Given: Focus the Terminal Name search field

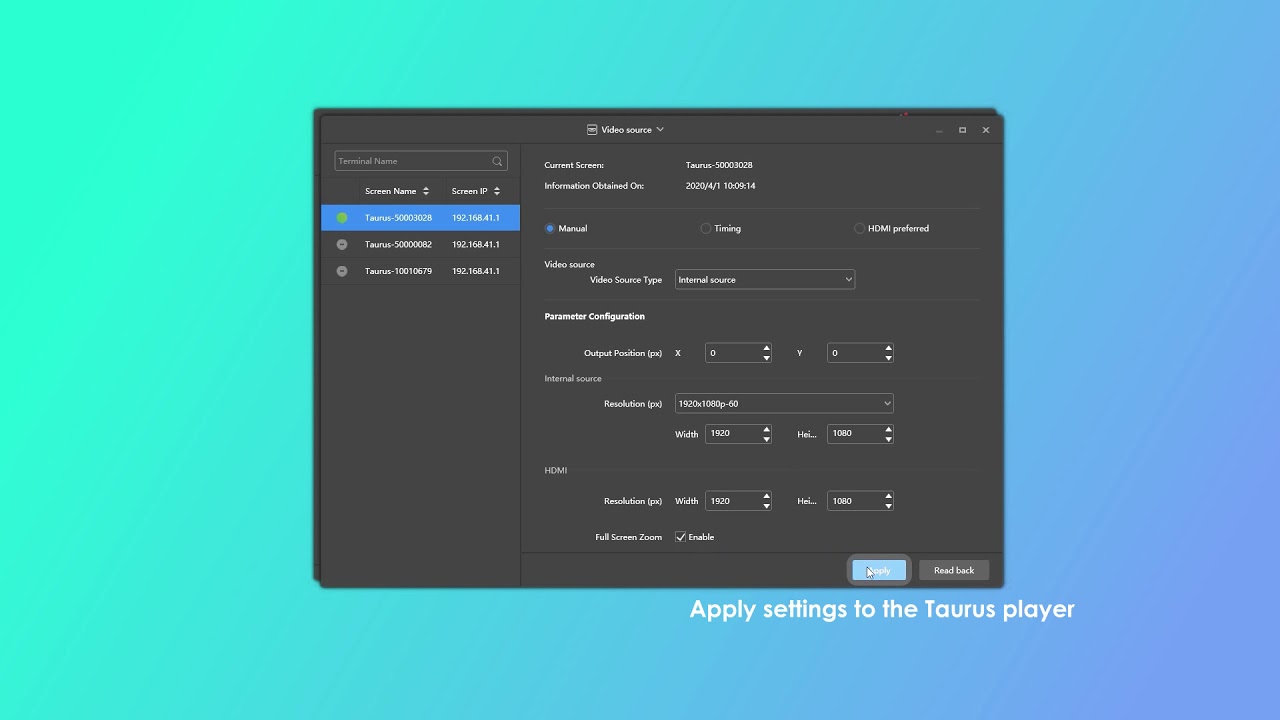Looking at the screenshot, I should tap(421, 161).
